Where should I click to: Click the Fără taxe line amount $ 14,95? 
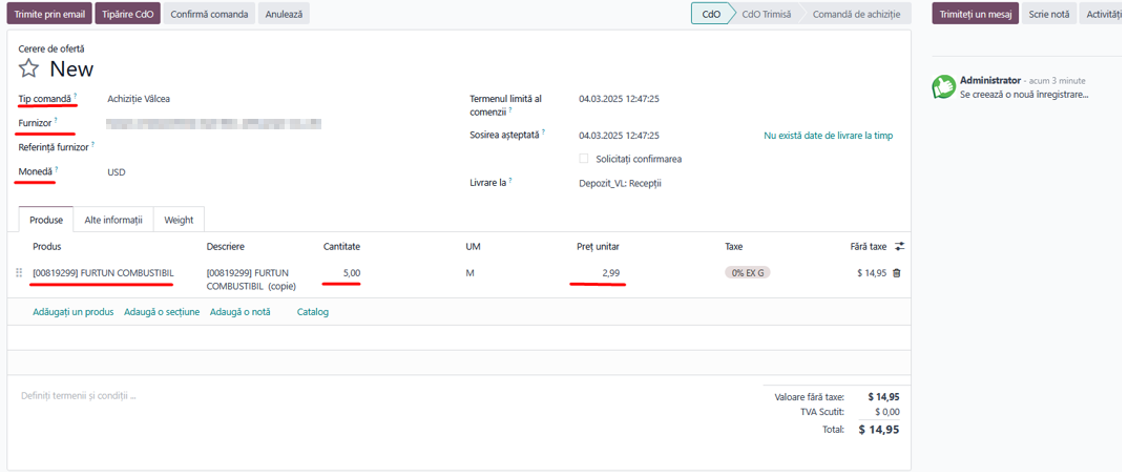click(x=872, y=272)
